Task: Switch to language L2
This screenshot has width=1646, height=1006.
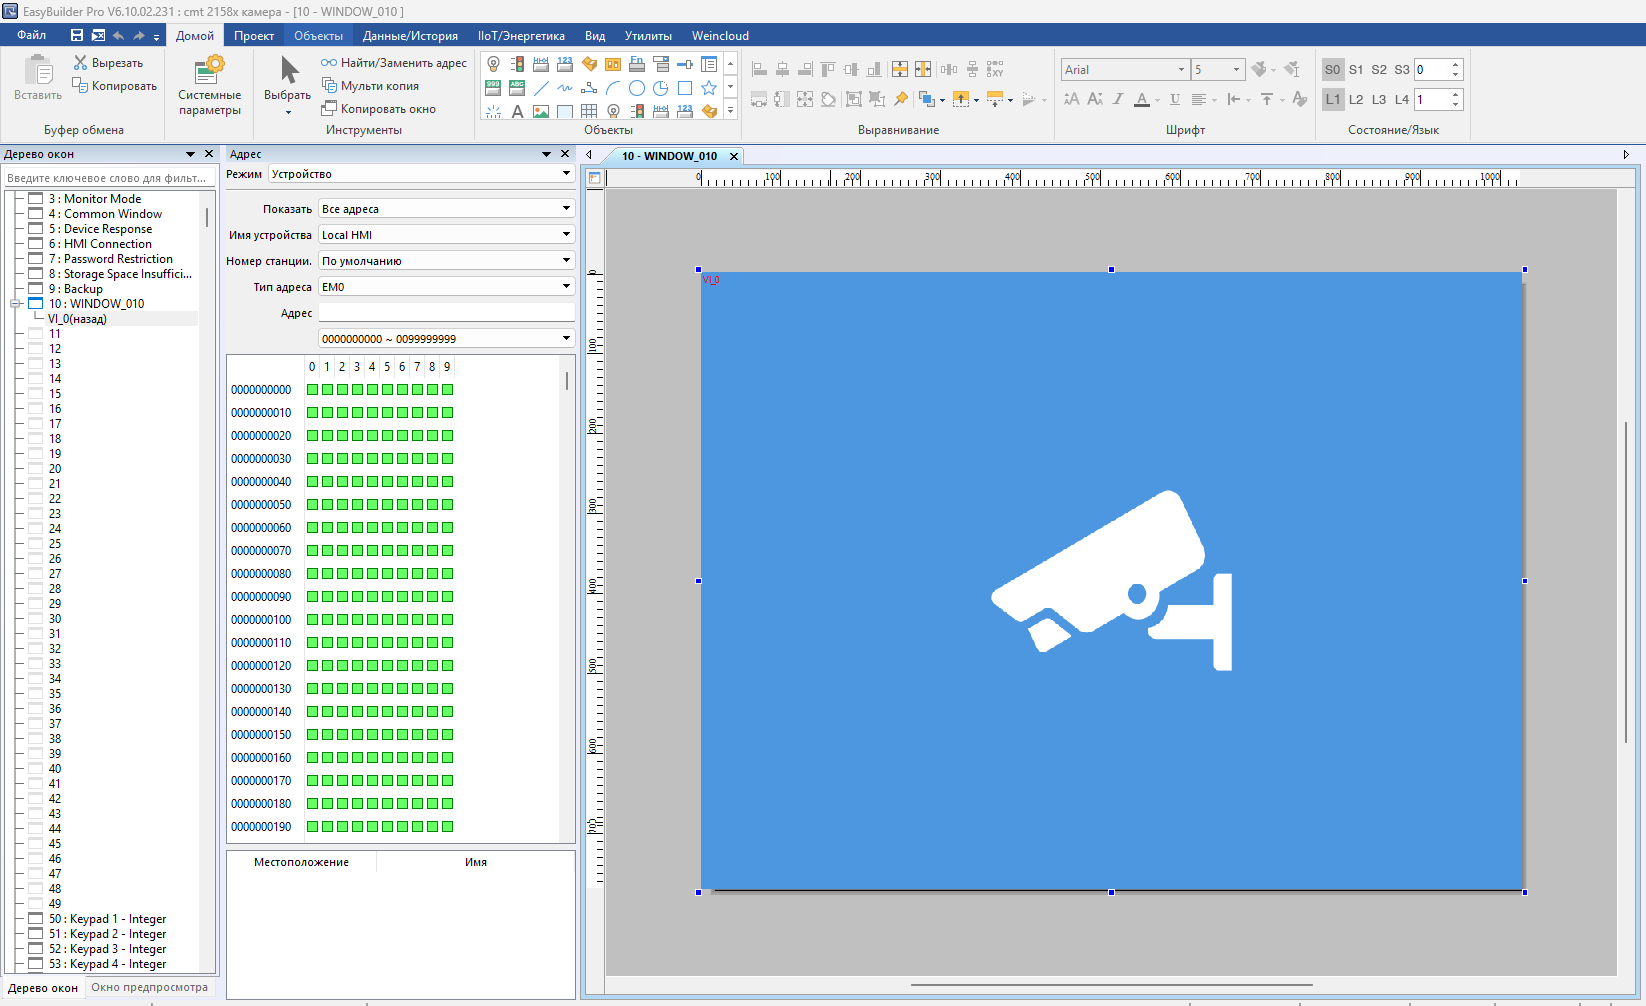Action: [1356, 100]
